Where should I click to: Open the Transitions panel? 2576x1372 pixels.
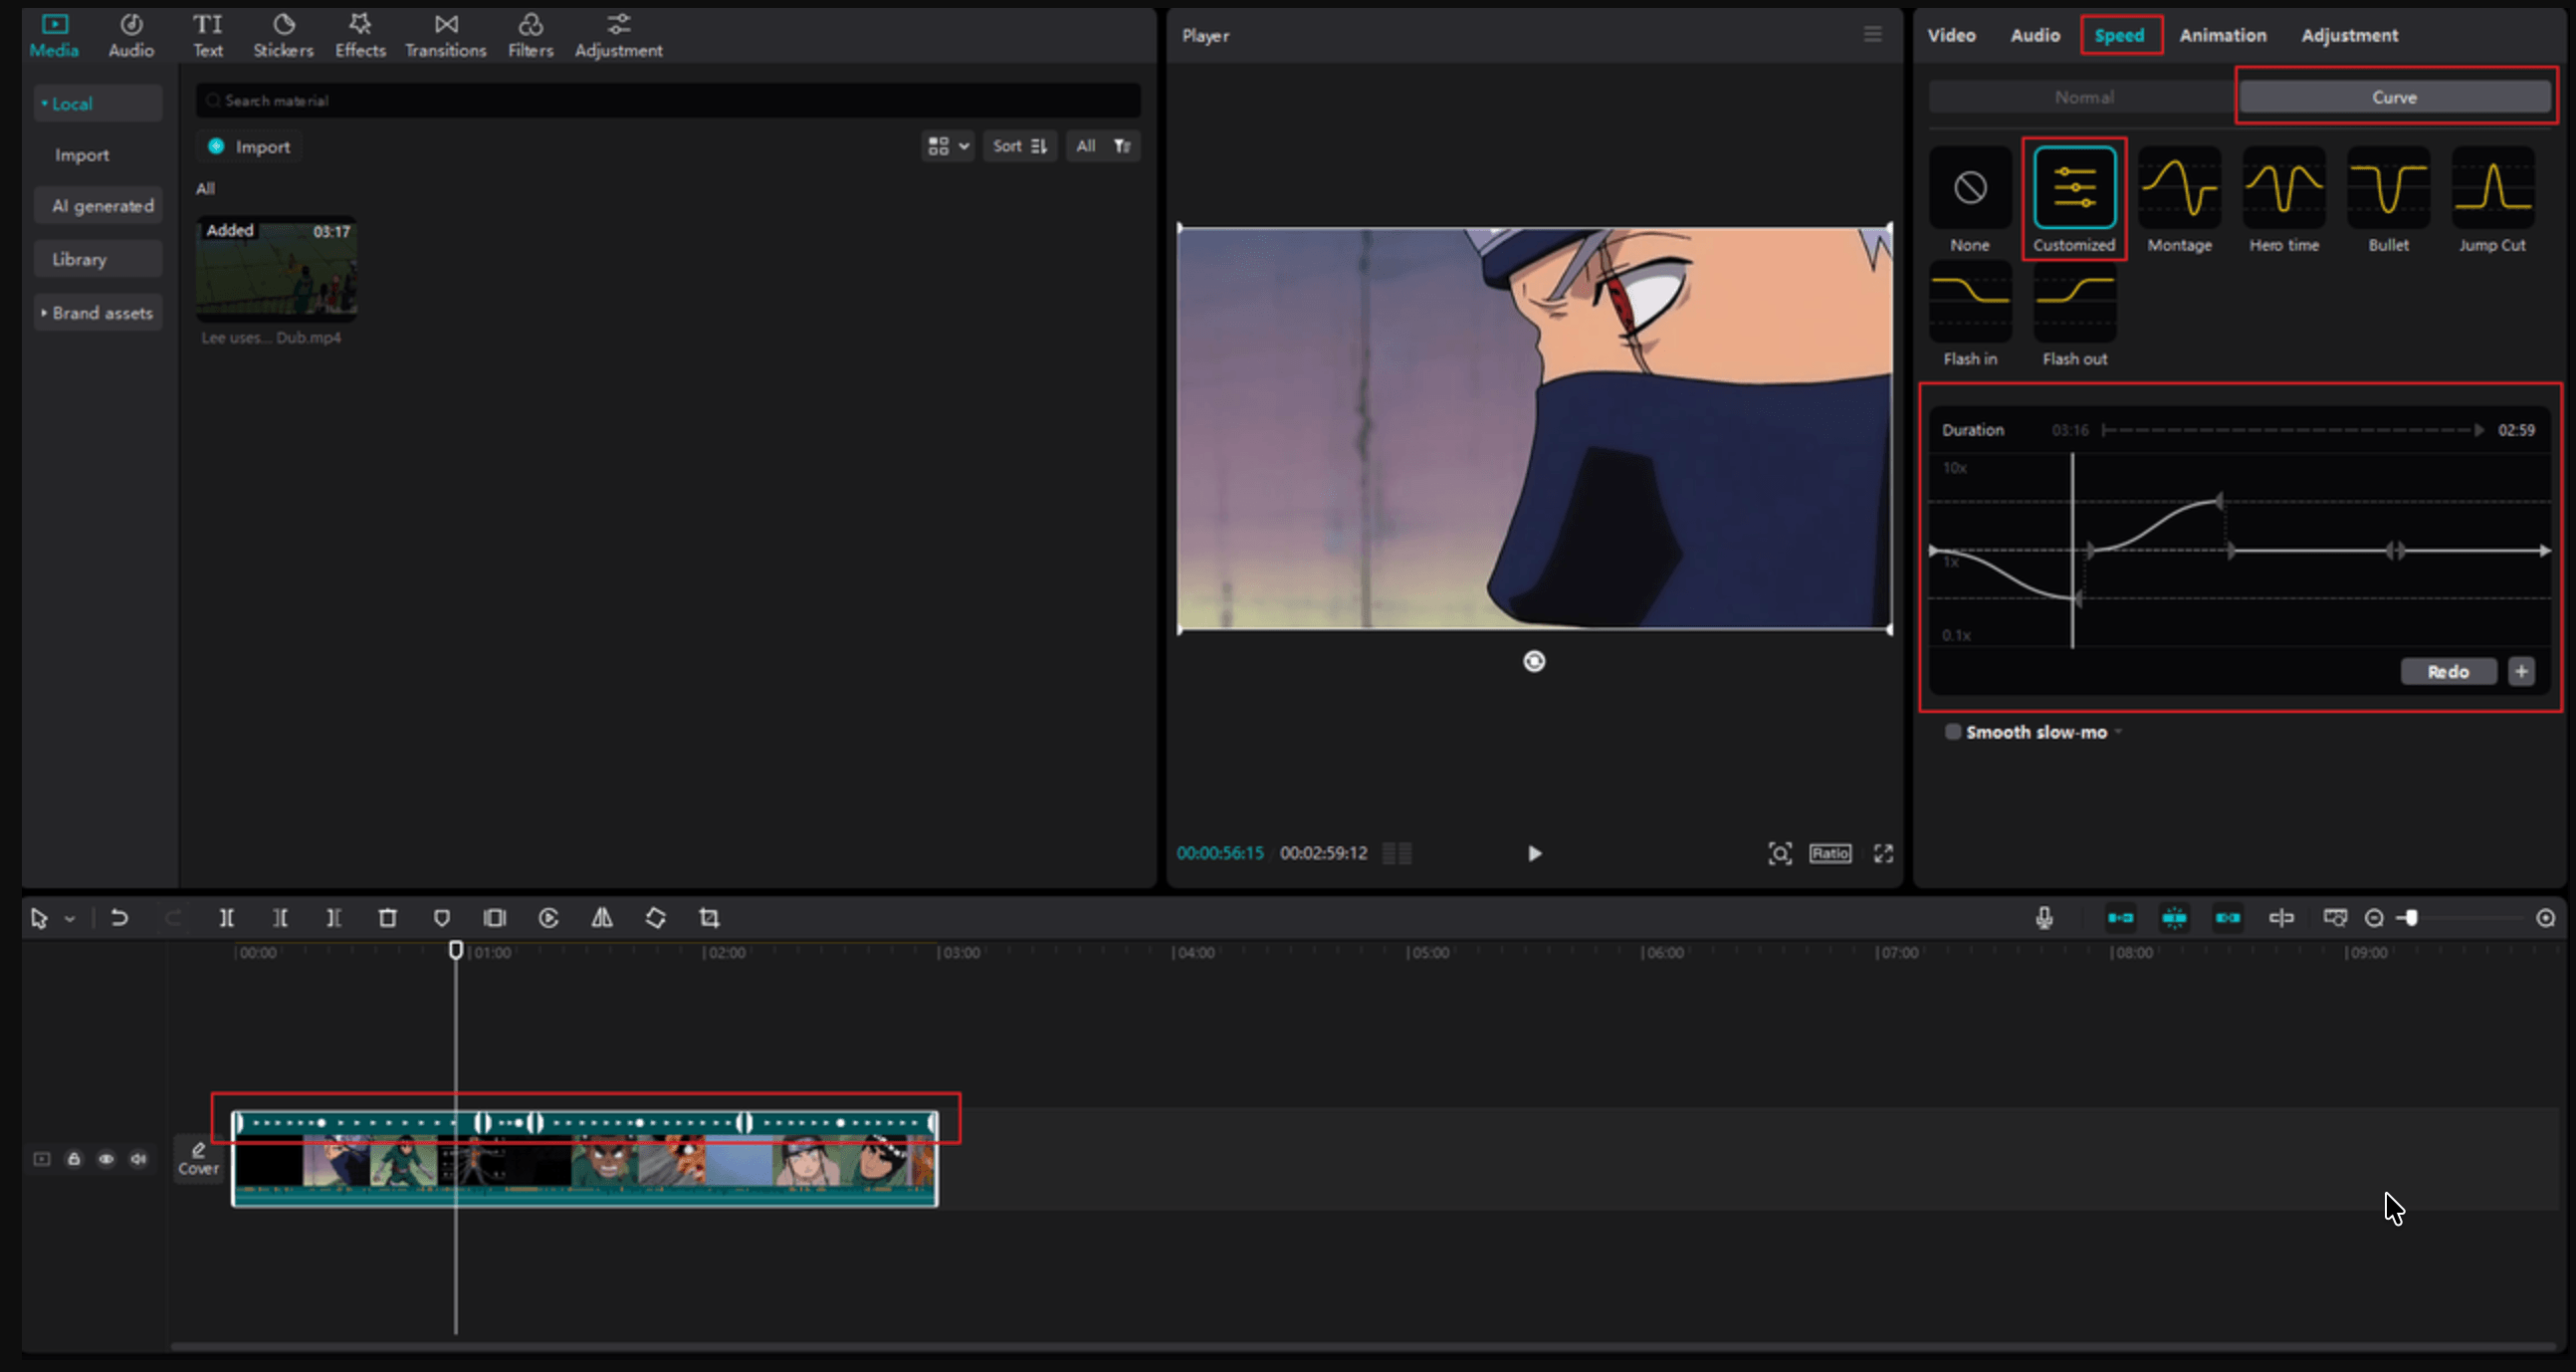pos(445,35)
